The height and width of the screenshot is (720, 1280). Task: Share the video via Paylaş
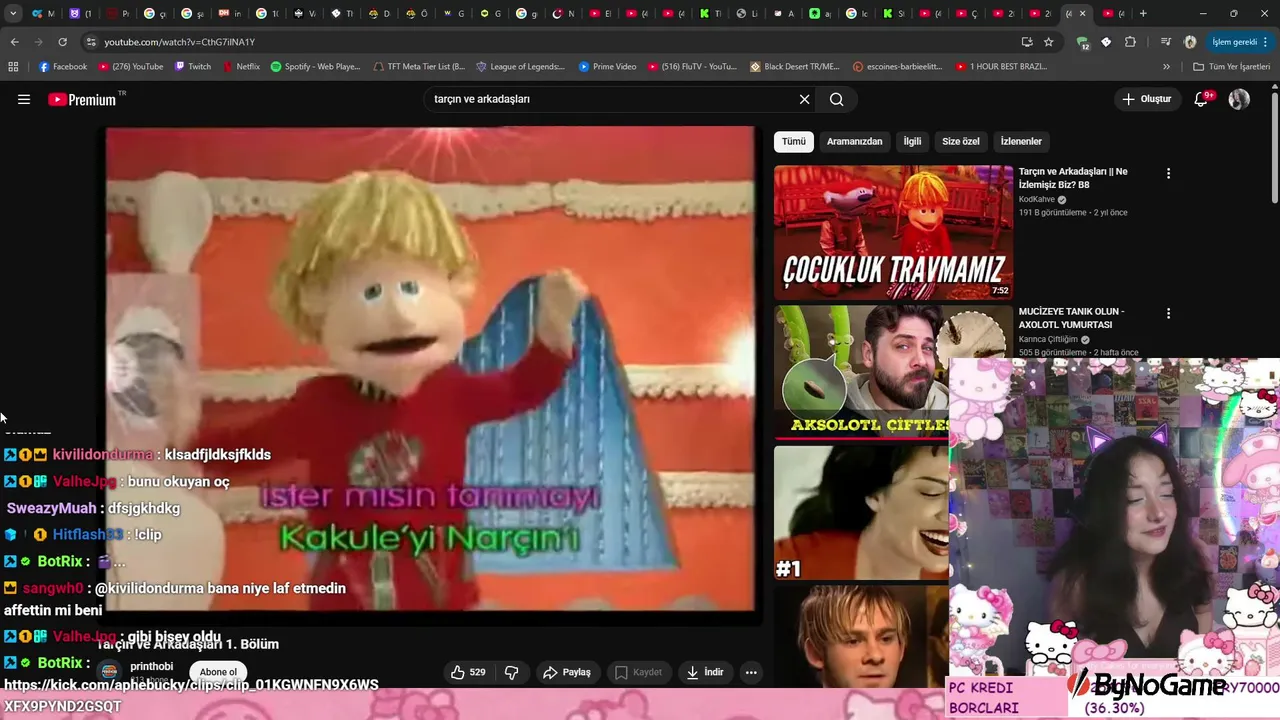click(x=566, y=672)
